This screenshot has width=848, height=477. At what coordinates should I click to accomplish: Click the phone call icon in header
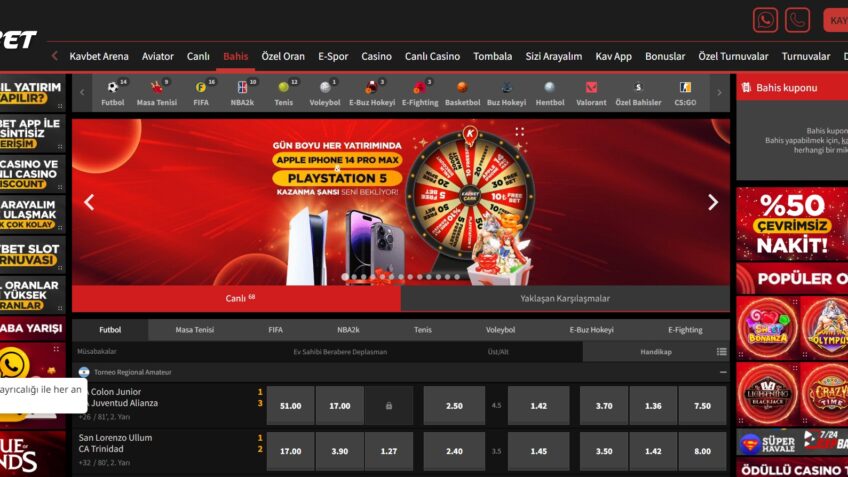click(797, 20)
